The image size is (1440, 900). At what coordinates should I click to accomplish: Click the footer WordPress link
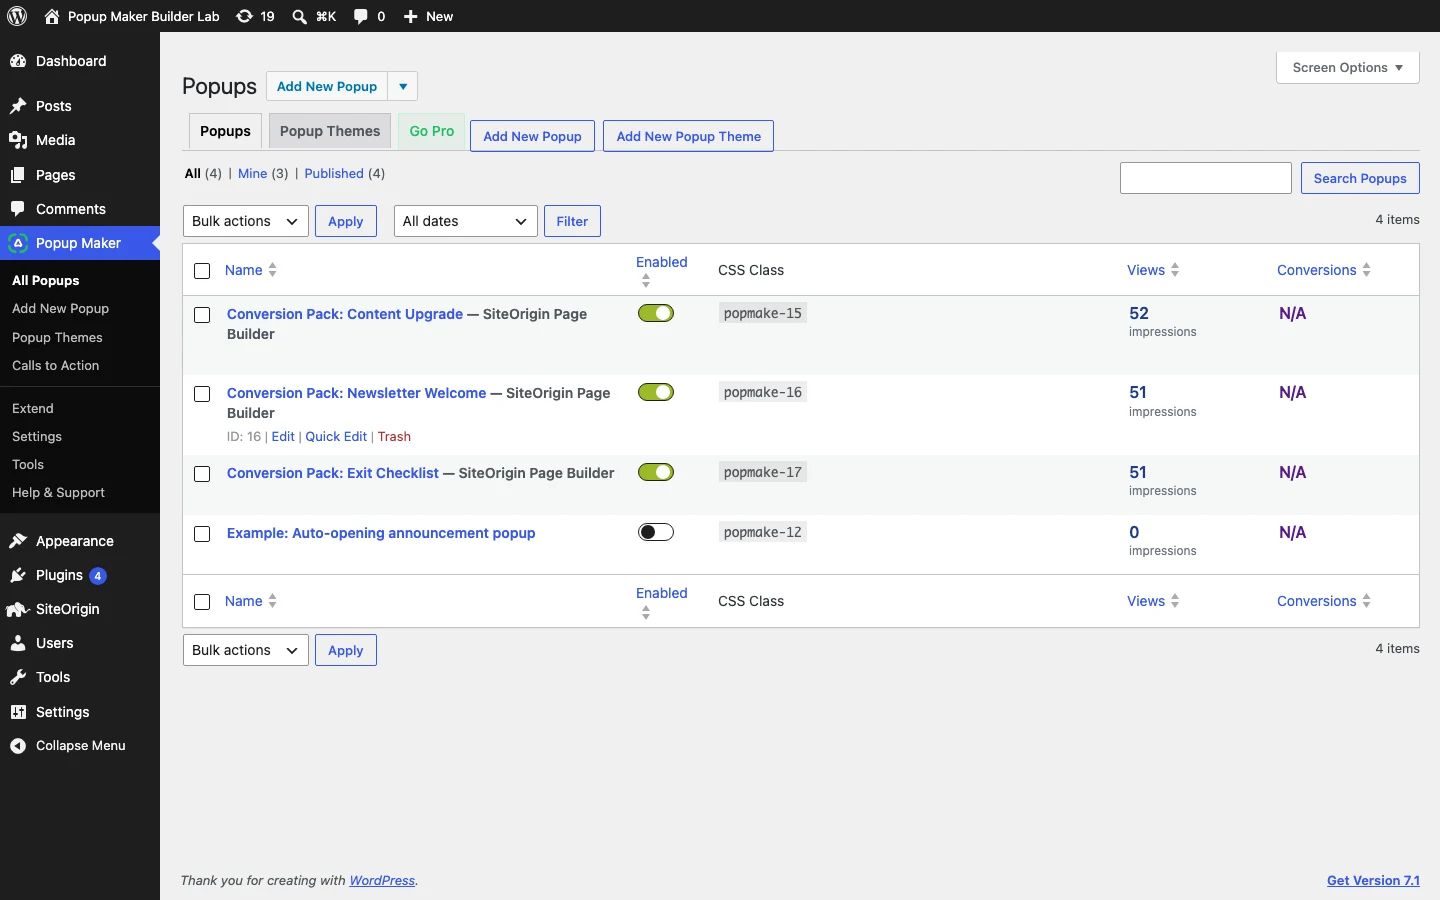tap(382, 881)
